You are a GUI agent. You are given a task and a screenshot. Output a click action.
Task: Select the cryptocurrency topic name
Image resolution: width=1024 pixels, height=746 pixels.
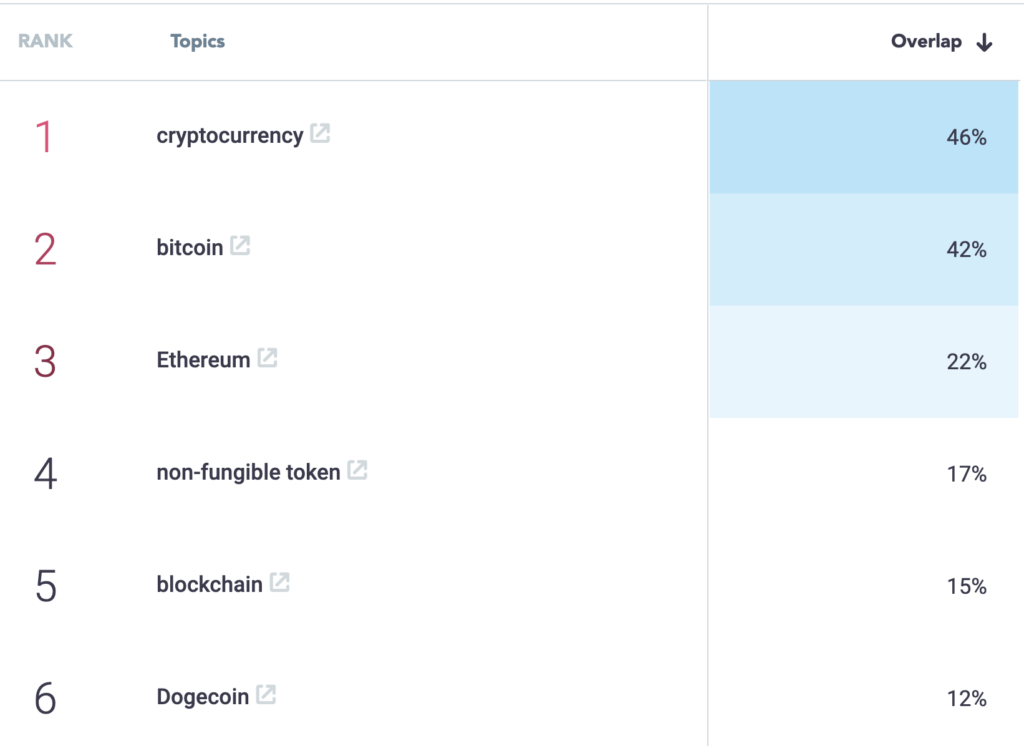[x=229, y=136]
